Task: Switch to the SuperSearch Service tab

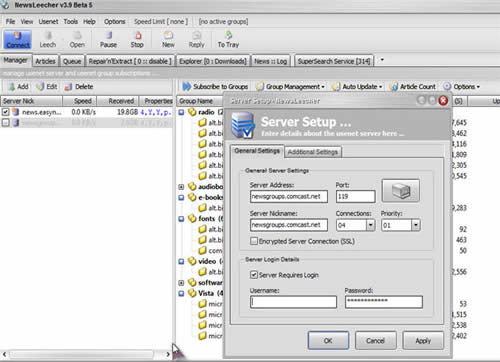Action: [334, 61]
